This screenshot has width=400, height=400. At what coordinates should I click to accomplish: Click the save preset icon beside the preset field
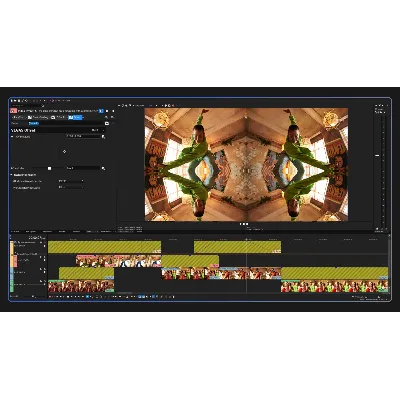tap(107, 123)
